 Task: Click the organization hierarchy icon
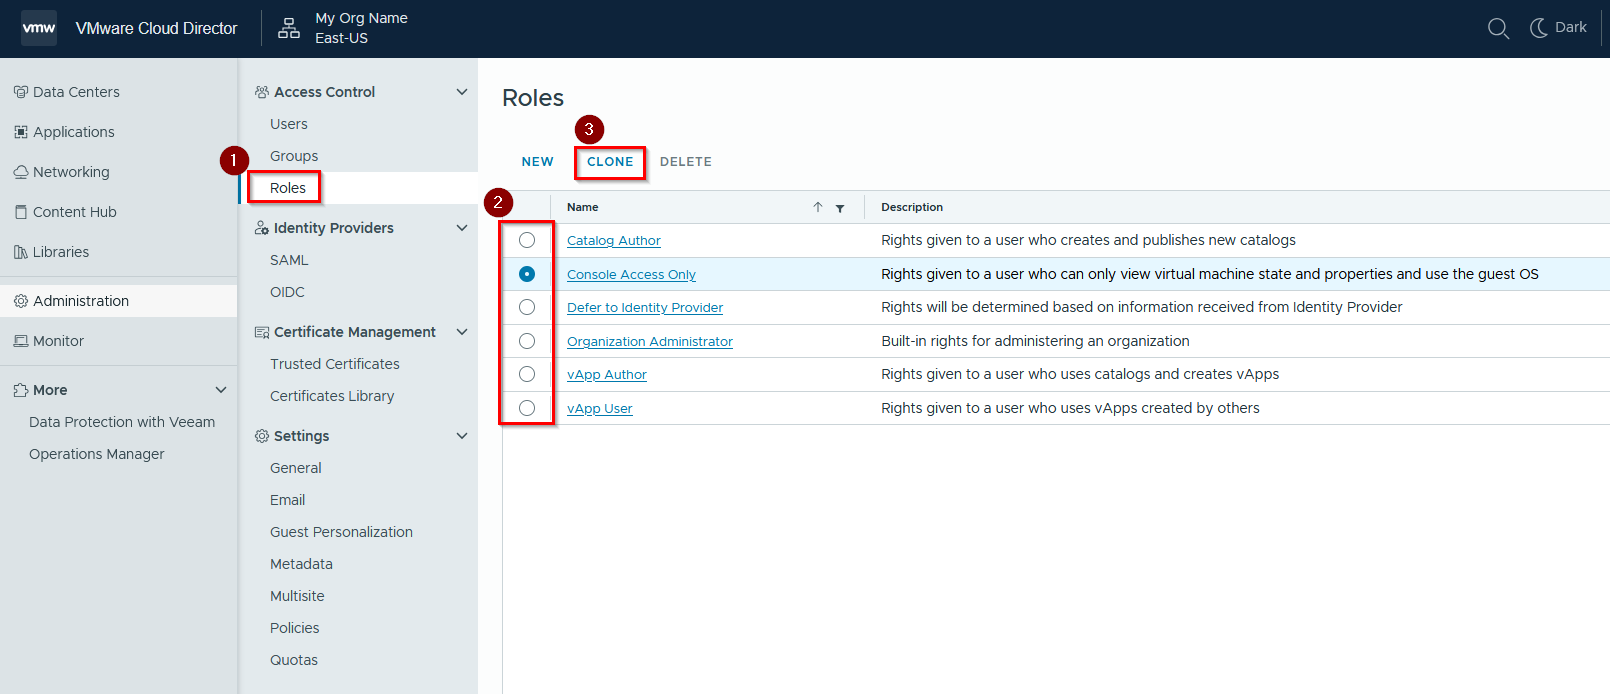[x=289, y=28]
